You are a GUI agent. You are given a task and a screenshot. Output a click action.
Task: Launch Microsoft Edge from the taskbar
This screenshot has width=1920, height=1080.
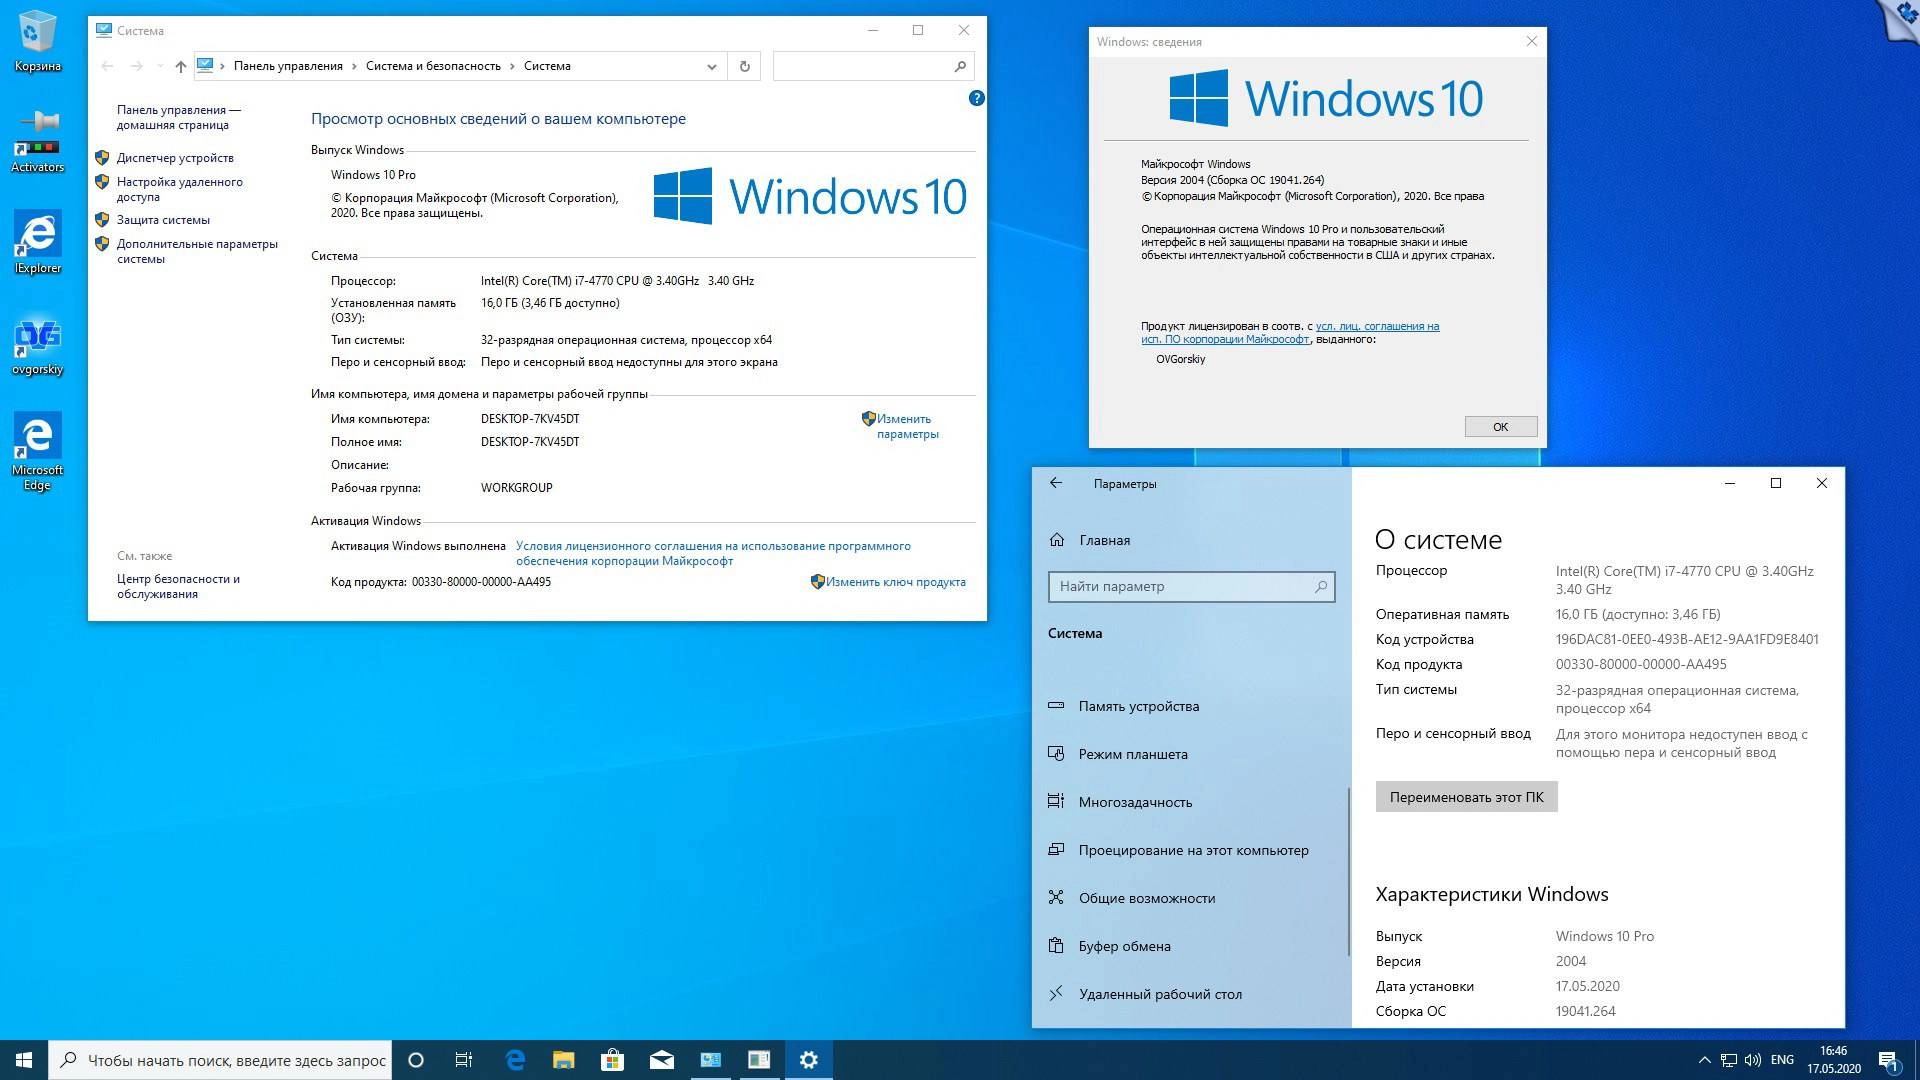click(x=515, y=1059)
